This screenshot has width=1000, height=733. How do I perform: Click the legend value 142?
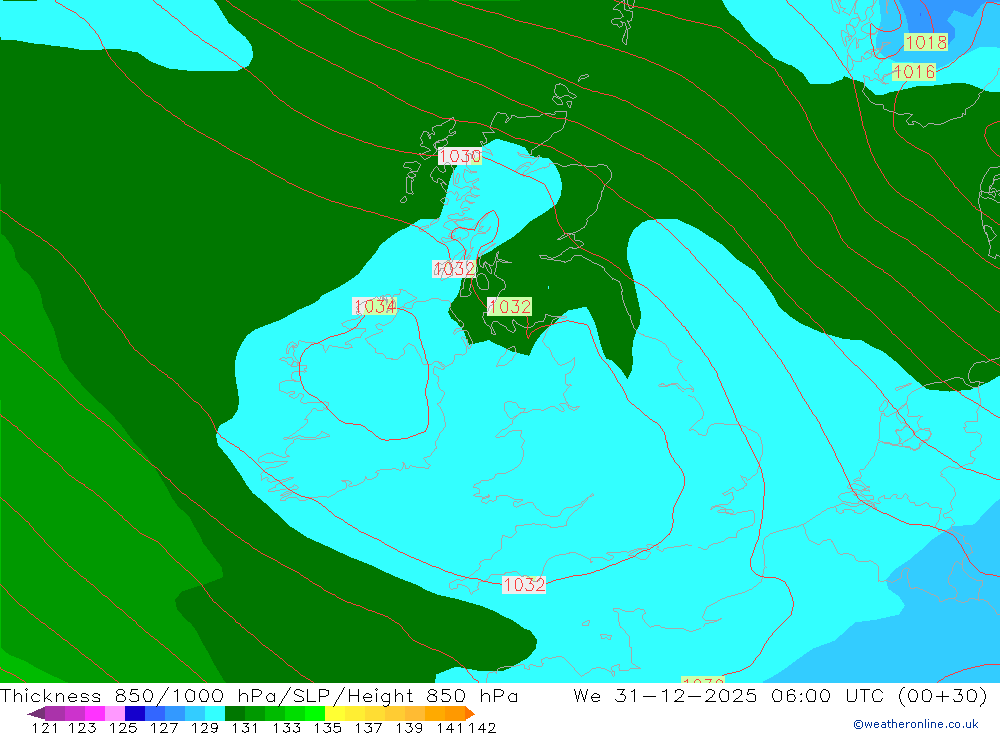482,727
